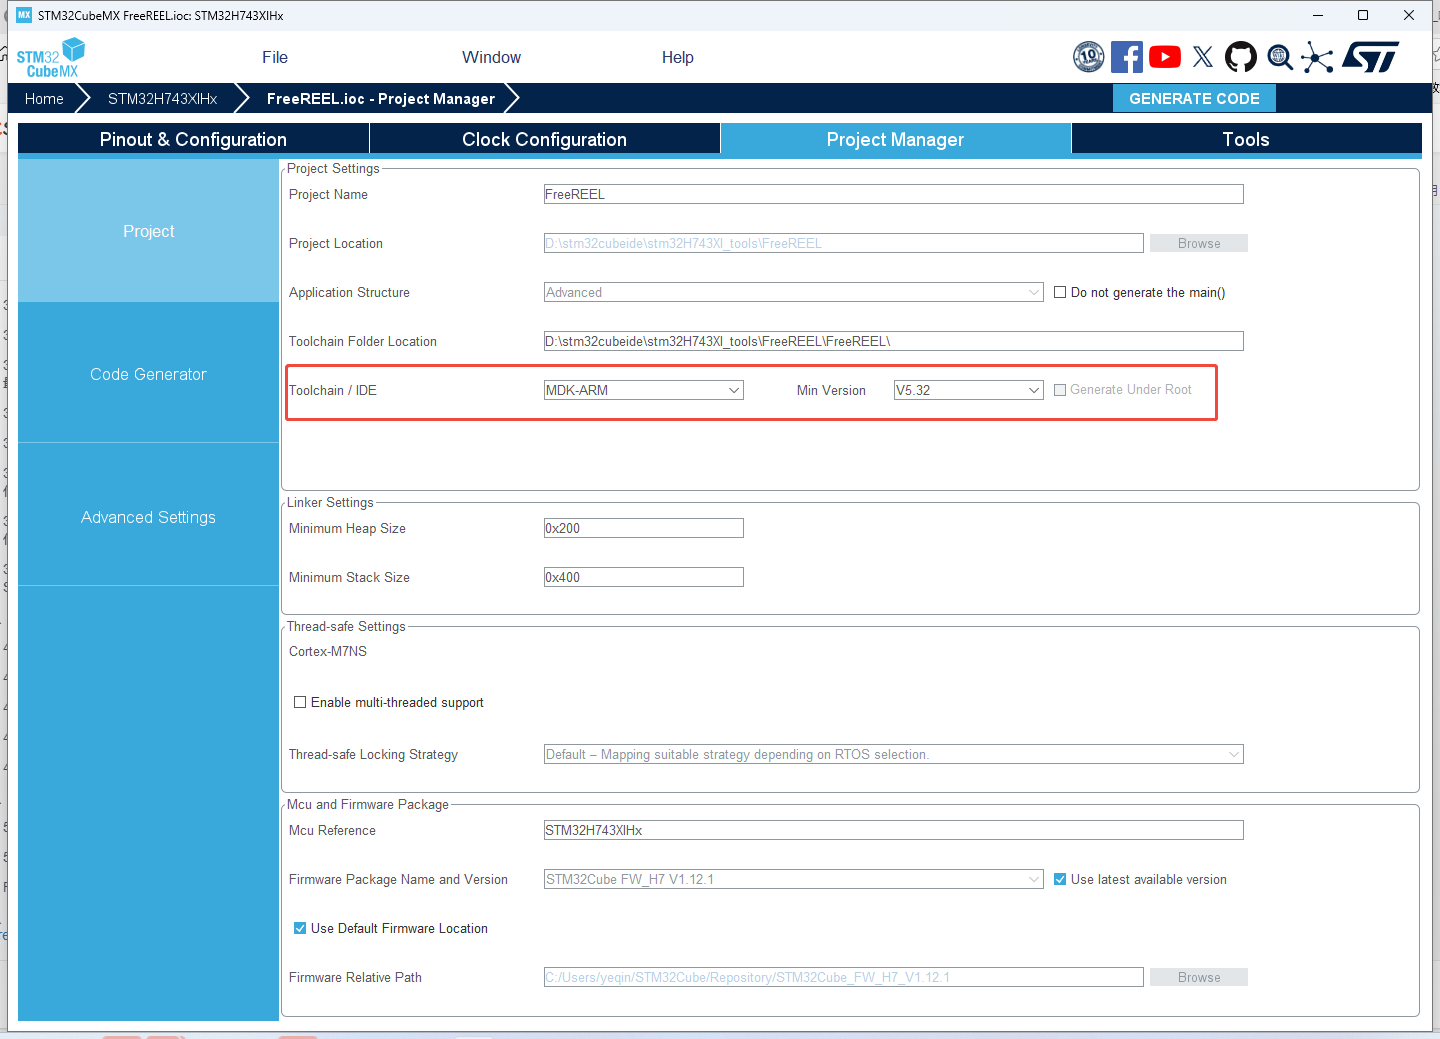Click the X (Twitter) icon
Screen dimensions: 1440x1039
1203,57
